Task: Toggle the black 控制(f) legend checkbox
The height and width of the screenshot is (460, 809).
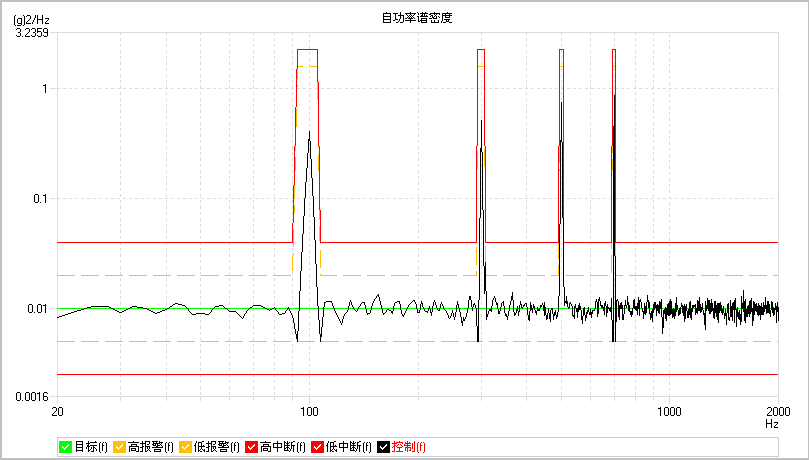Action: pos(383,447)
